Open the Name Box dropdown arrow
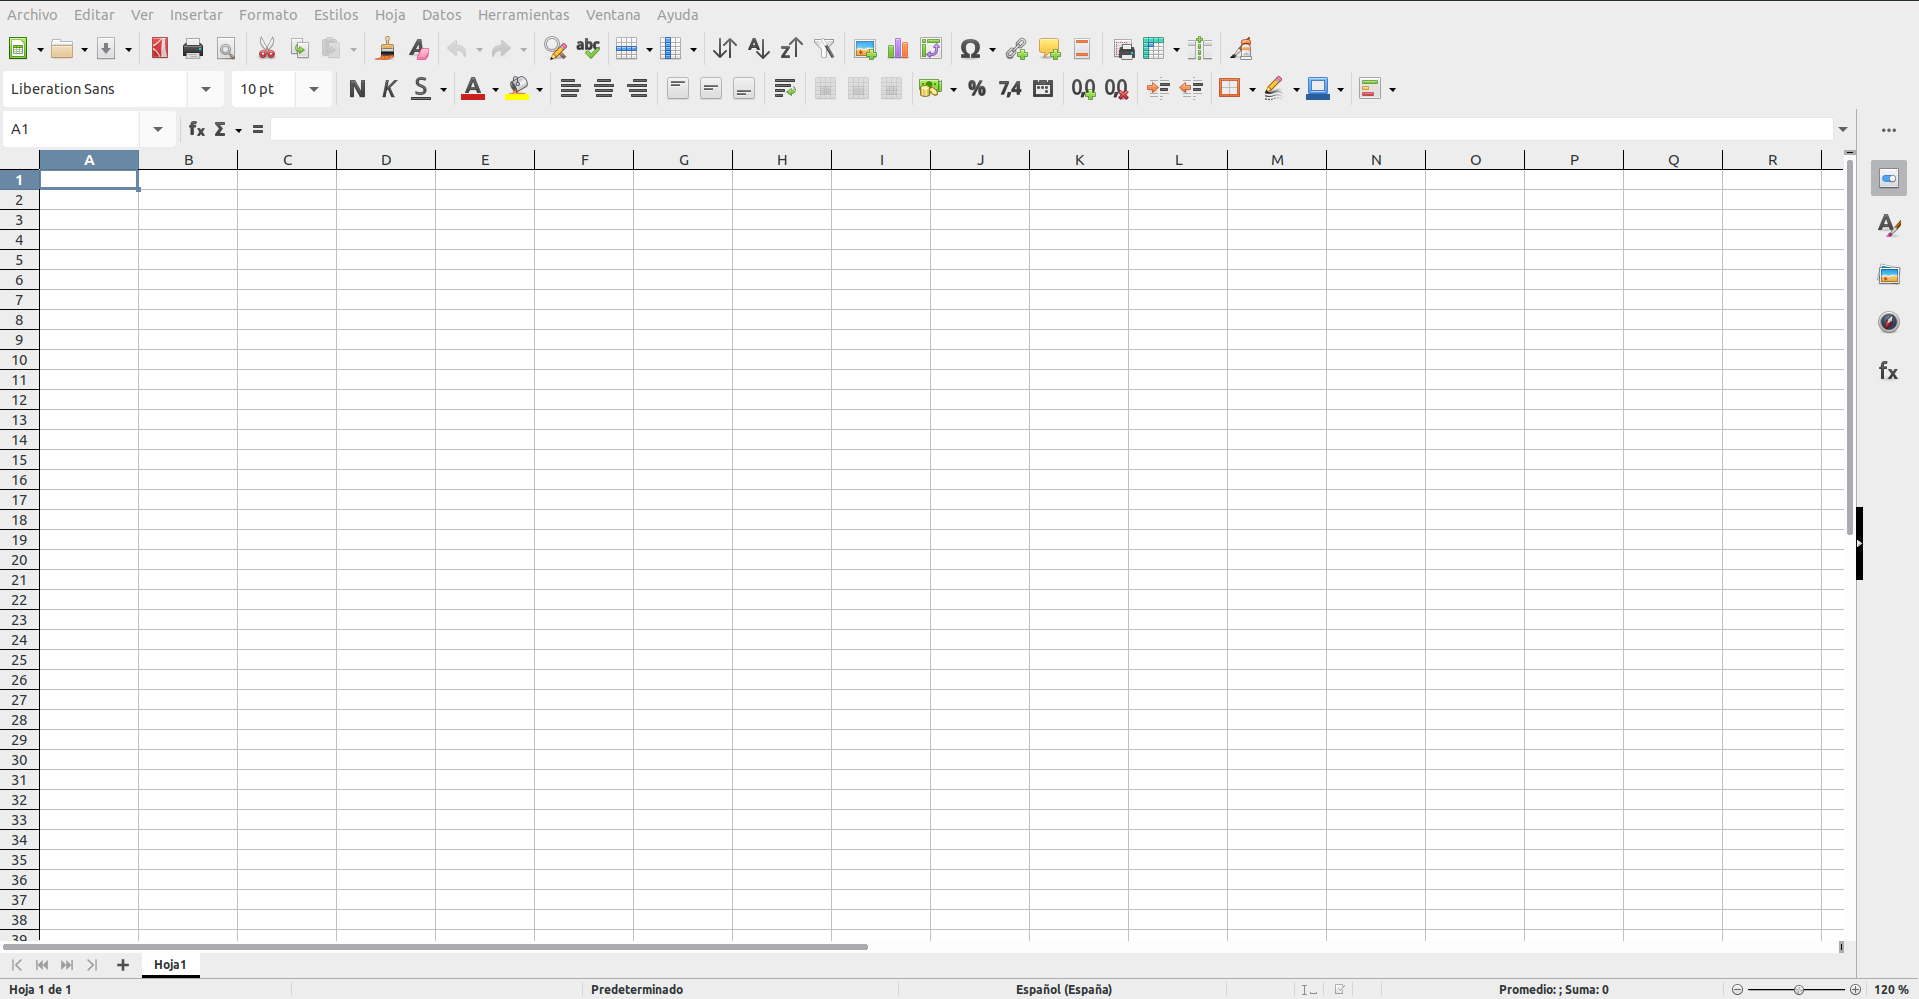 click(x=158, y=129)
